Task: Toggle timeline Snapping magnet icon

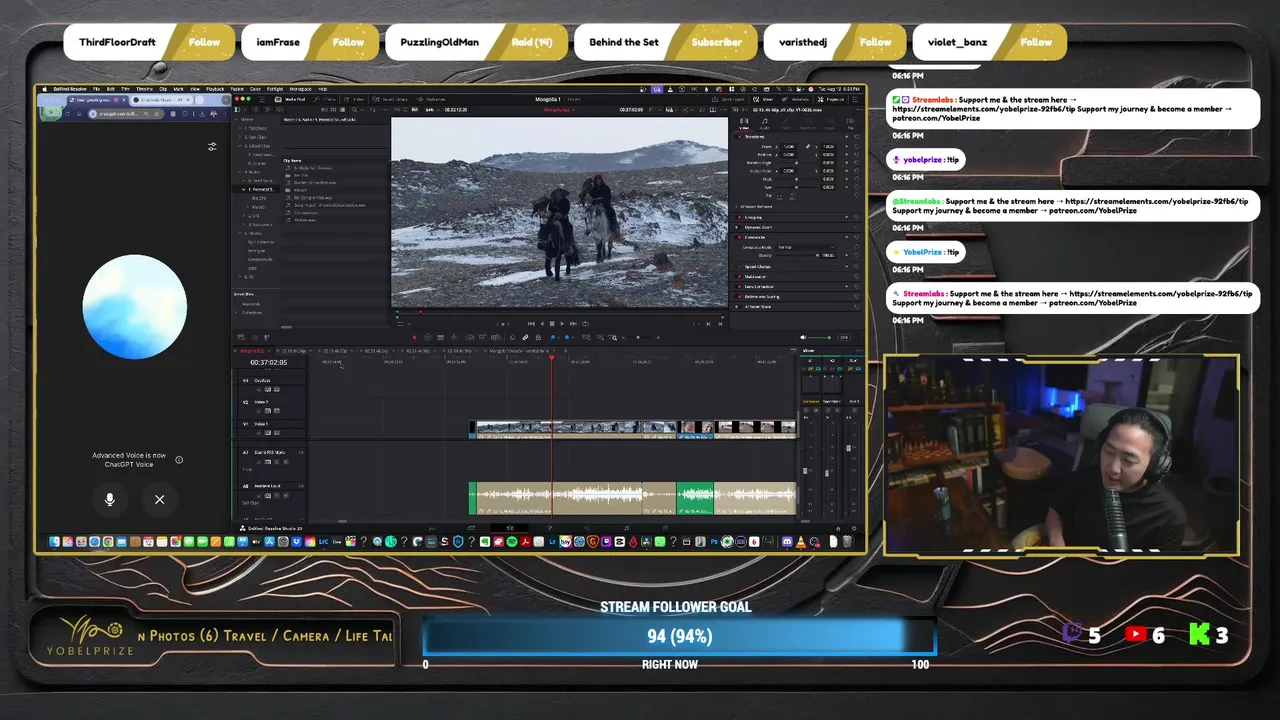Action: point(513,337)
